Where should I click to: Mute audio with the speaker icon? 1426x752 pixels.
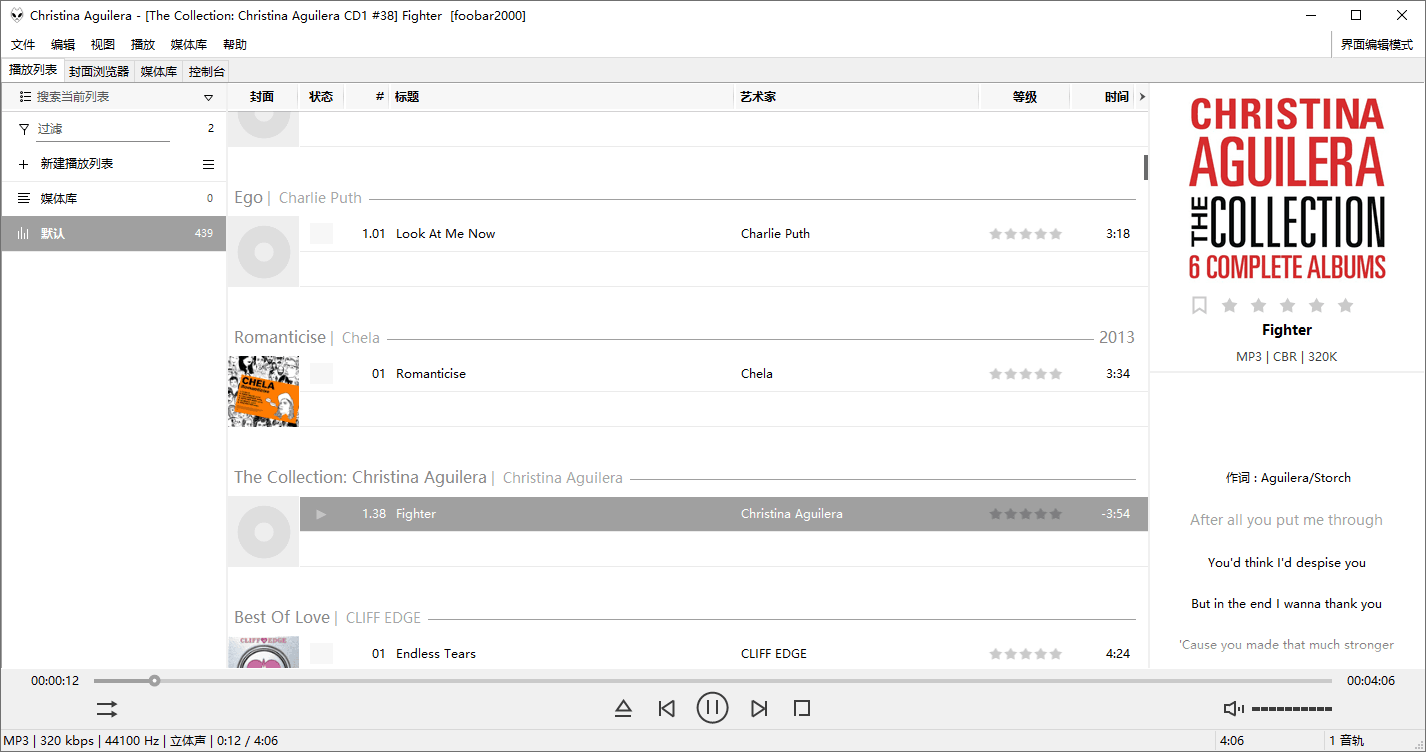point(1233,708)
